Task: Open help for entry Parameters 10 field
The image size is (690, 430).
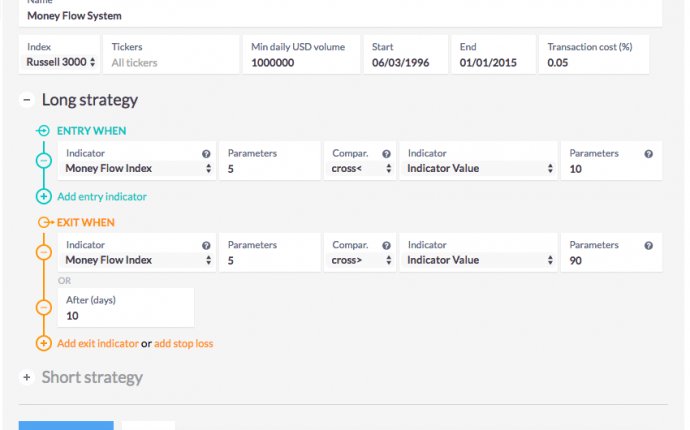Action: point(649,154)
